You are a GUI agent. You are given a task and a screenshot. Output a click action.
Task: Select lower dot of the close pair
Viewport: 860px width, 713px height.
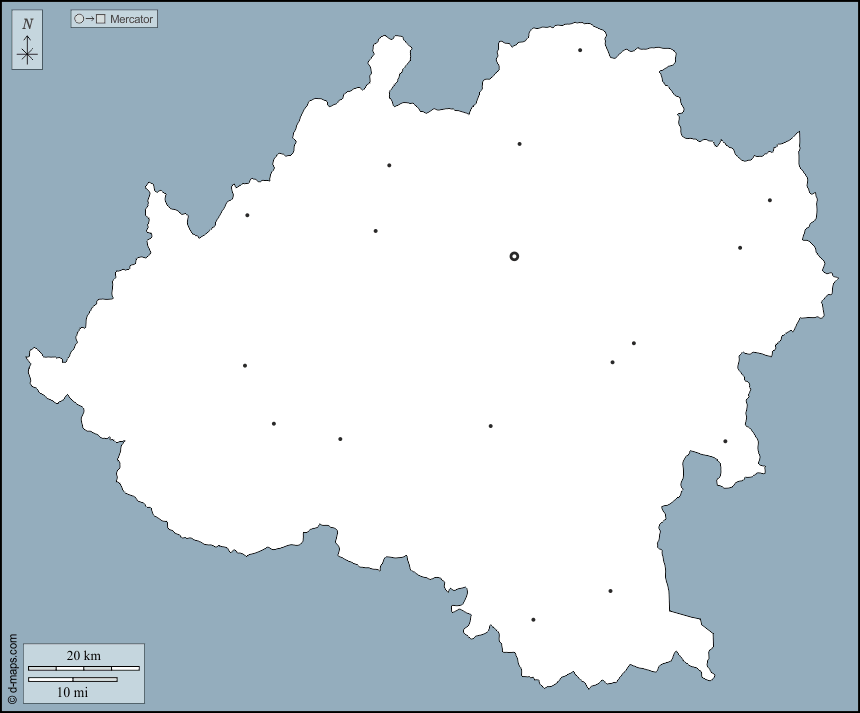point(613,362)
